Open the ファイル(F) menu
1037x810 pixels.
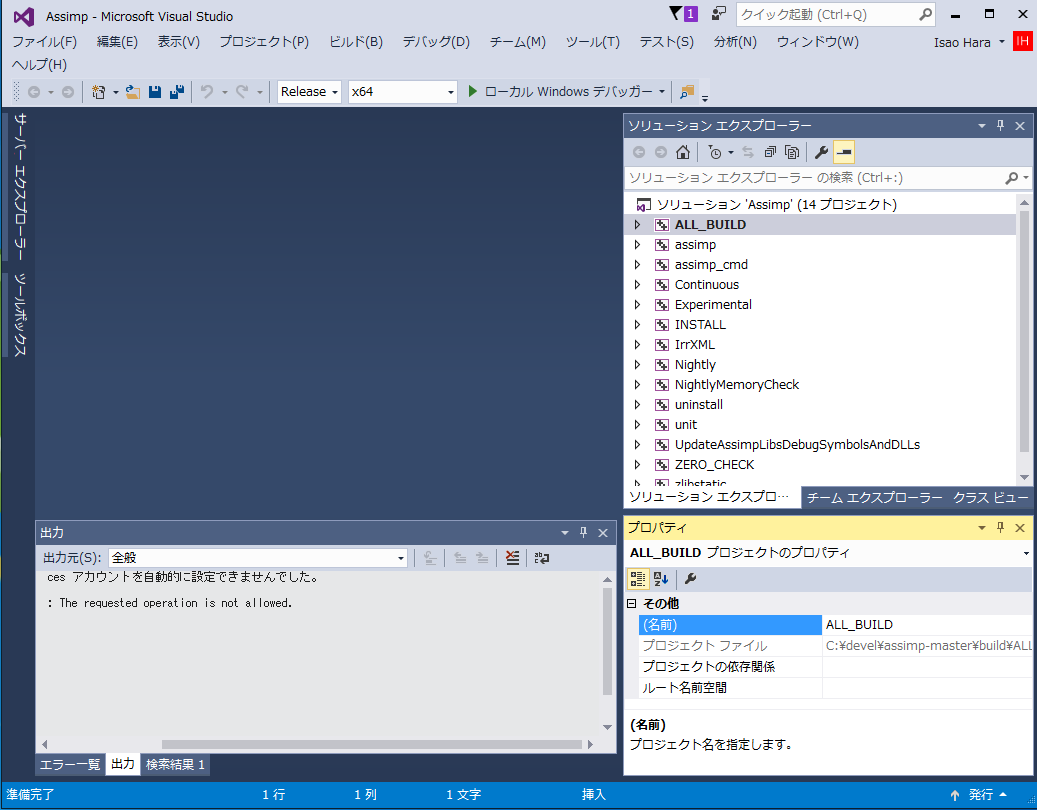(44, 42)
